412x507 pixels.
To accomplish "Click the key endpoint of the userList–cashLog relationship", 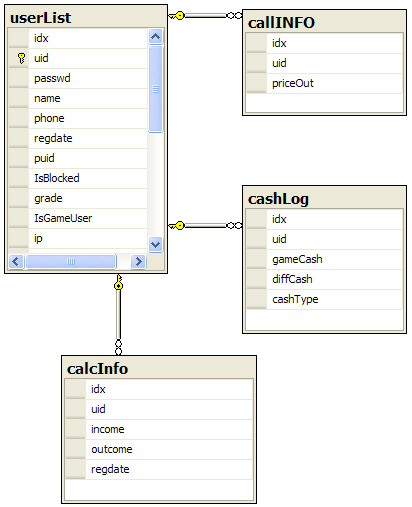I will pyautogui.click(x=177, y=226).
